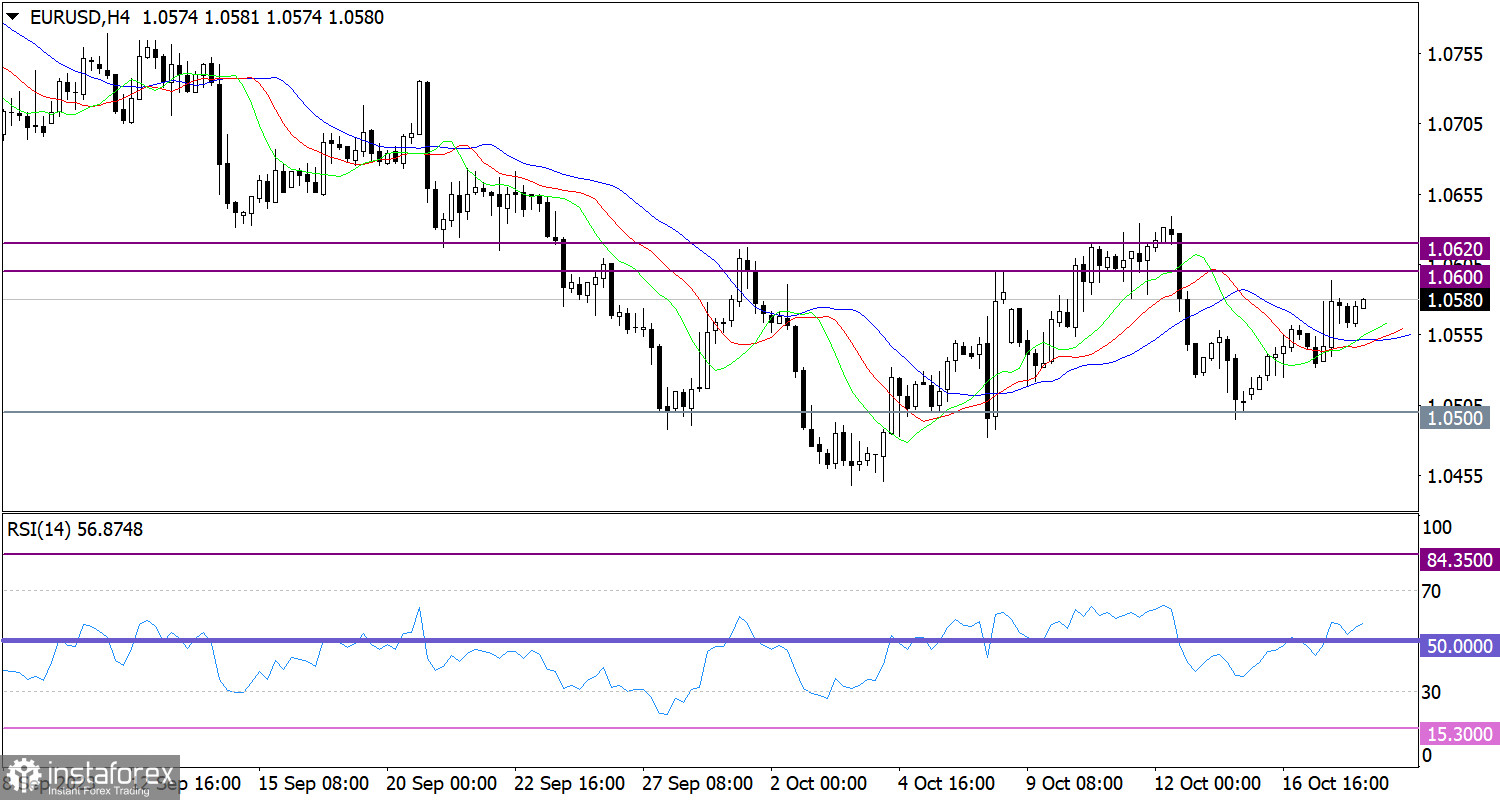Click the 30 label on RSI scale

[x=1432, y=691]
